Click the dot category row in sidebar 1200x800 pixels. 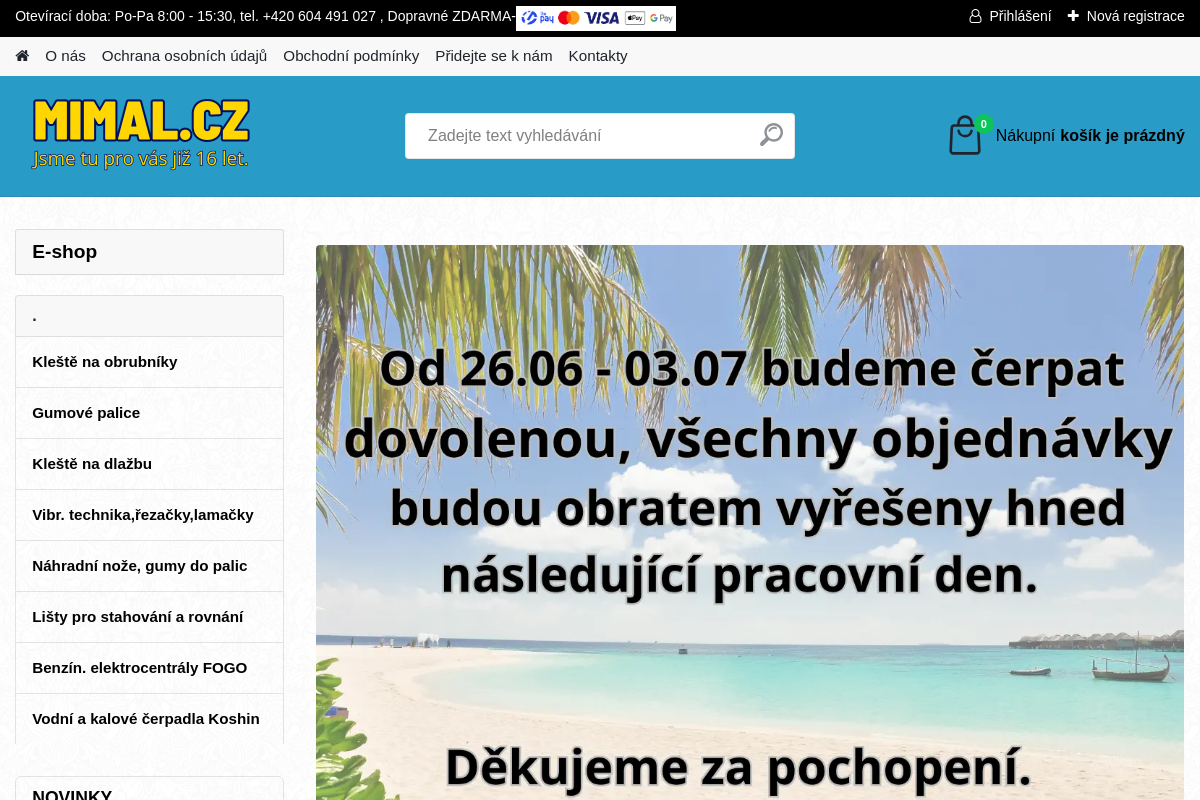(x=150, y=316)
